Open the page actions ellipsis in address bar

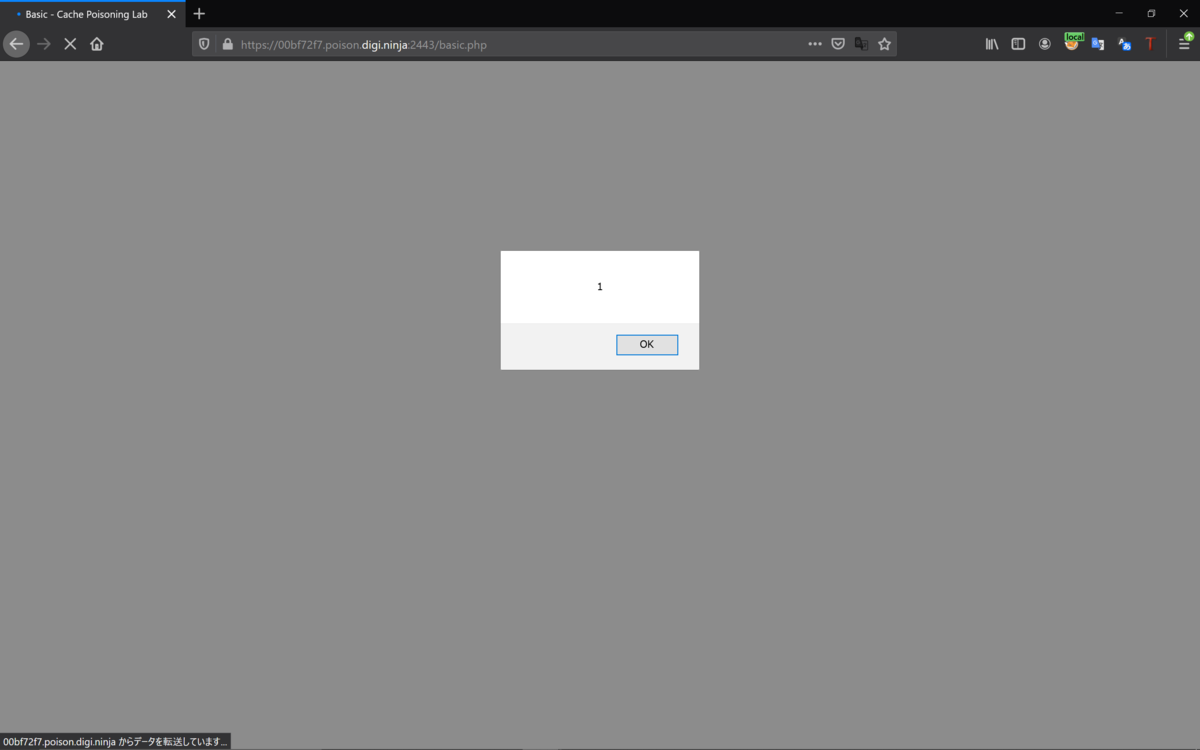click(x=816, y=43)
